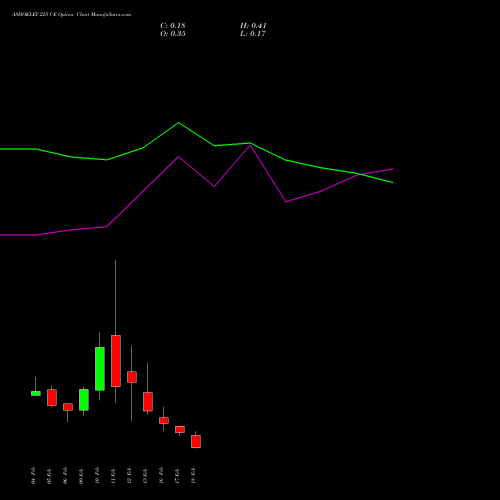
Task: Click the low value L: 0.17
Action: [x=253, y=34]
